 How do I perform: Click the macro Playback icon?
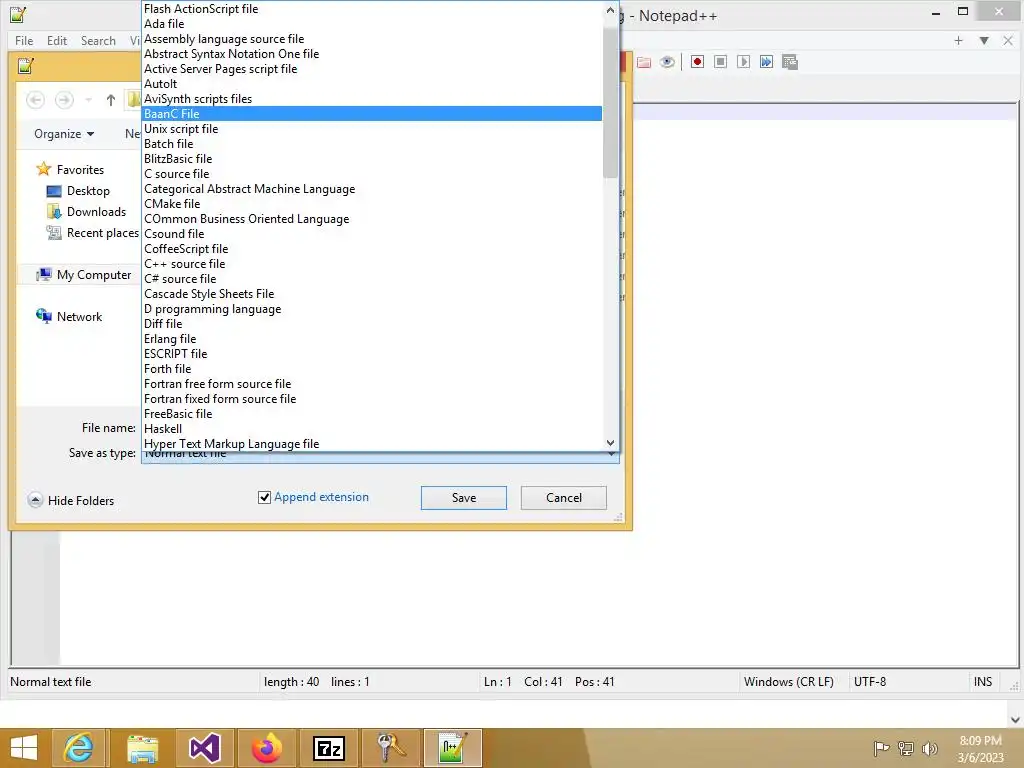coord(743,62)
